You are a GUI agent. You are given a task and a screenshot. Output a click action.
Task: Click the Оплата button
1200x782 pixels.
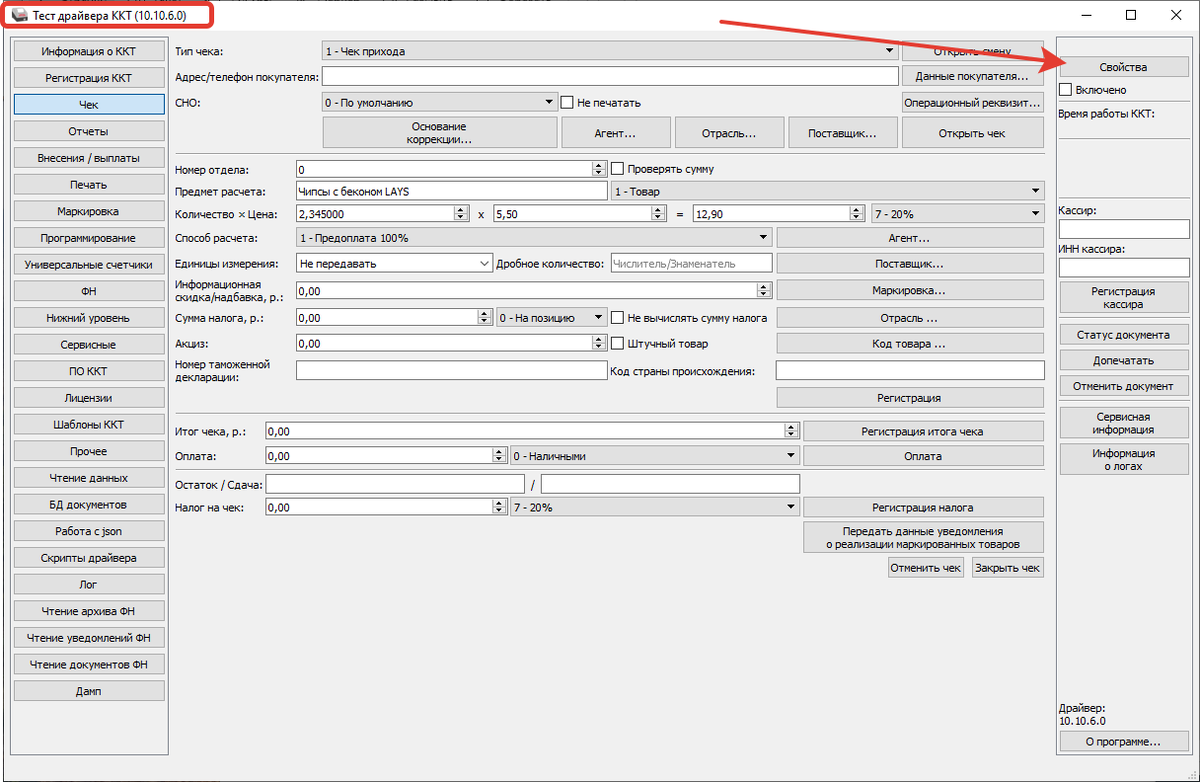(923, 456)
